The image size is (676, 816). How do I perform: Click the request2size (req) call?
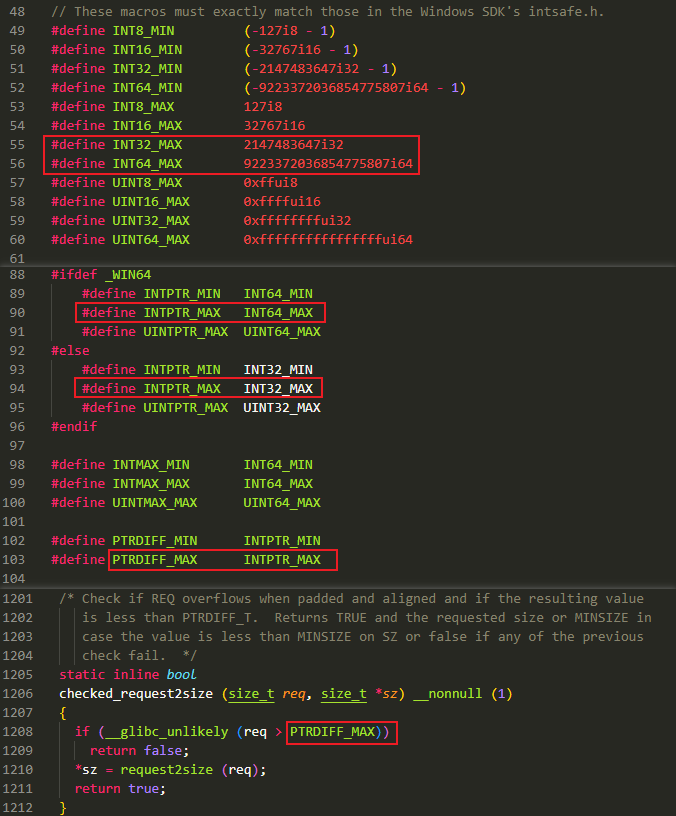192,770
